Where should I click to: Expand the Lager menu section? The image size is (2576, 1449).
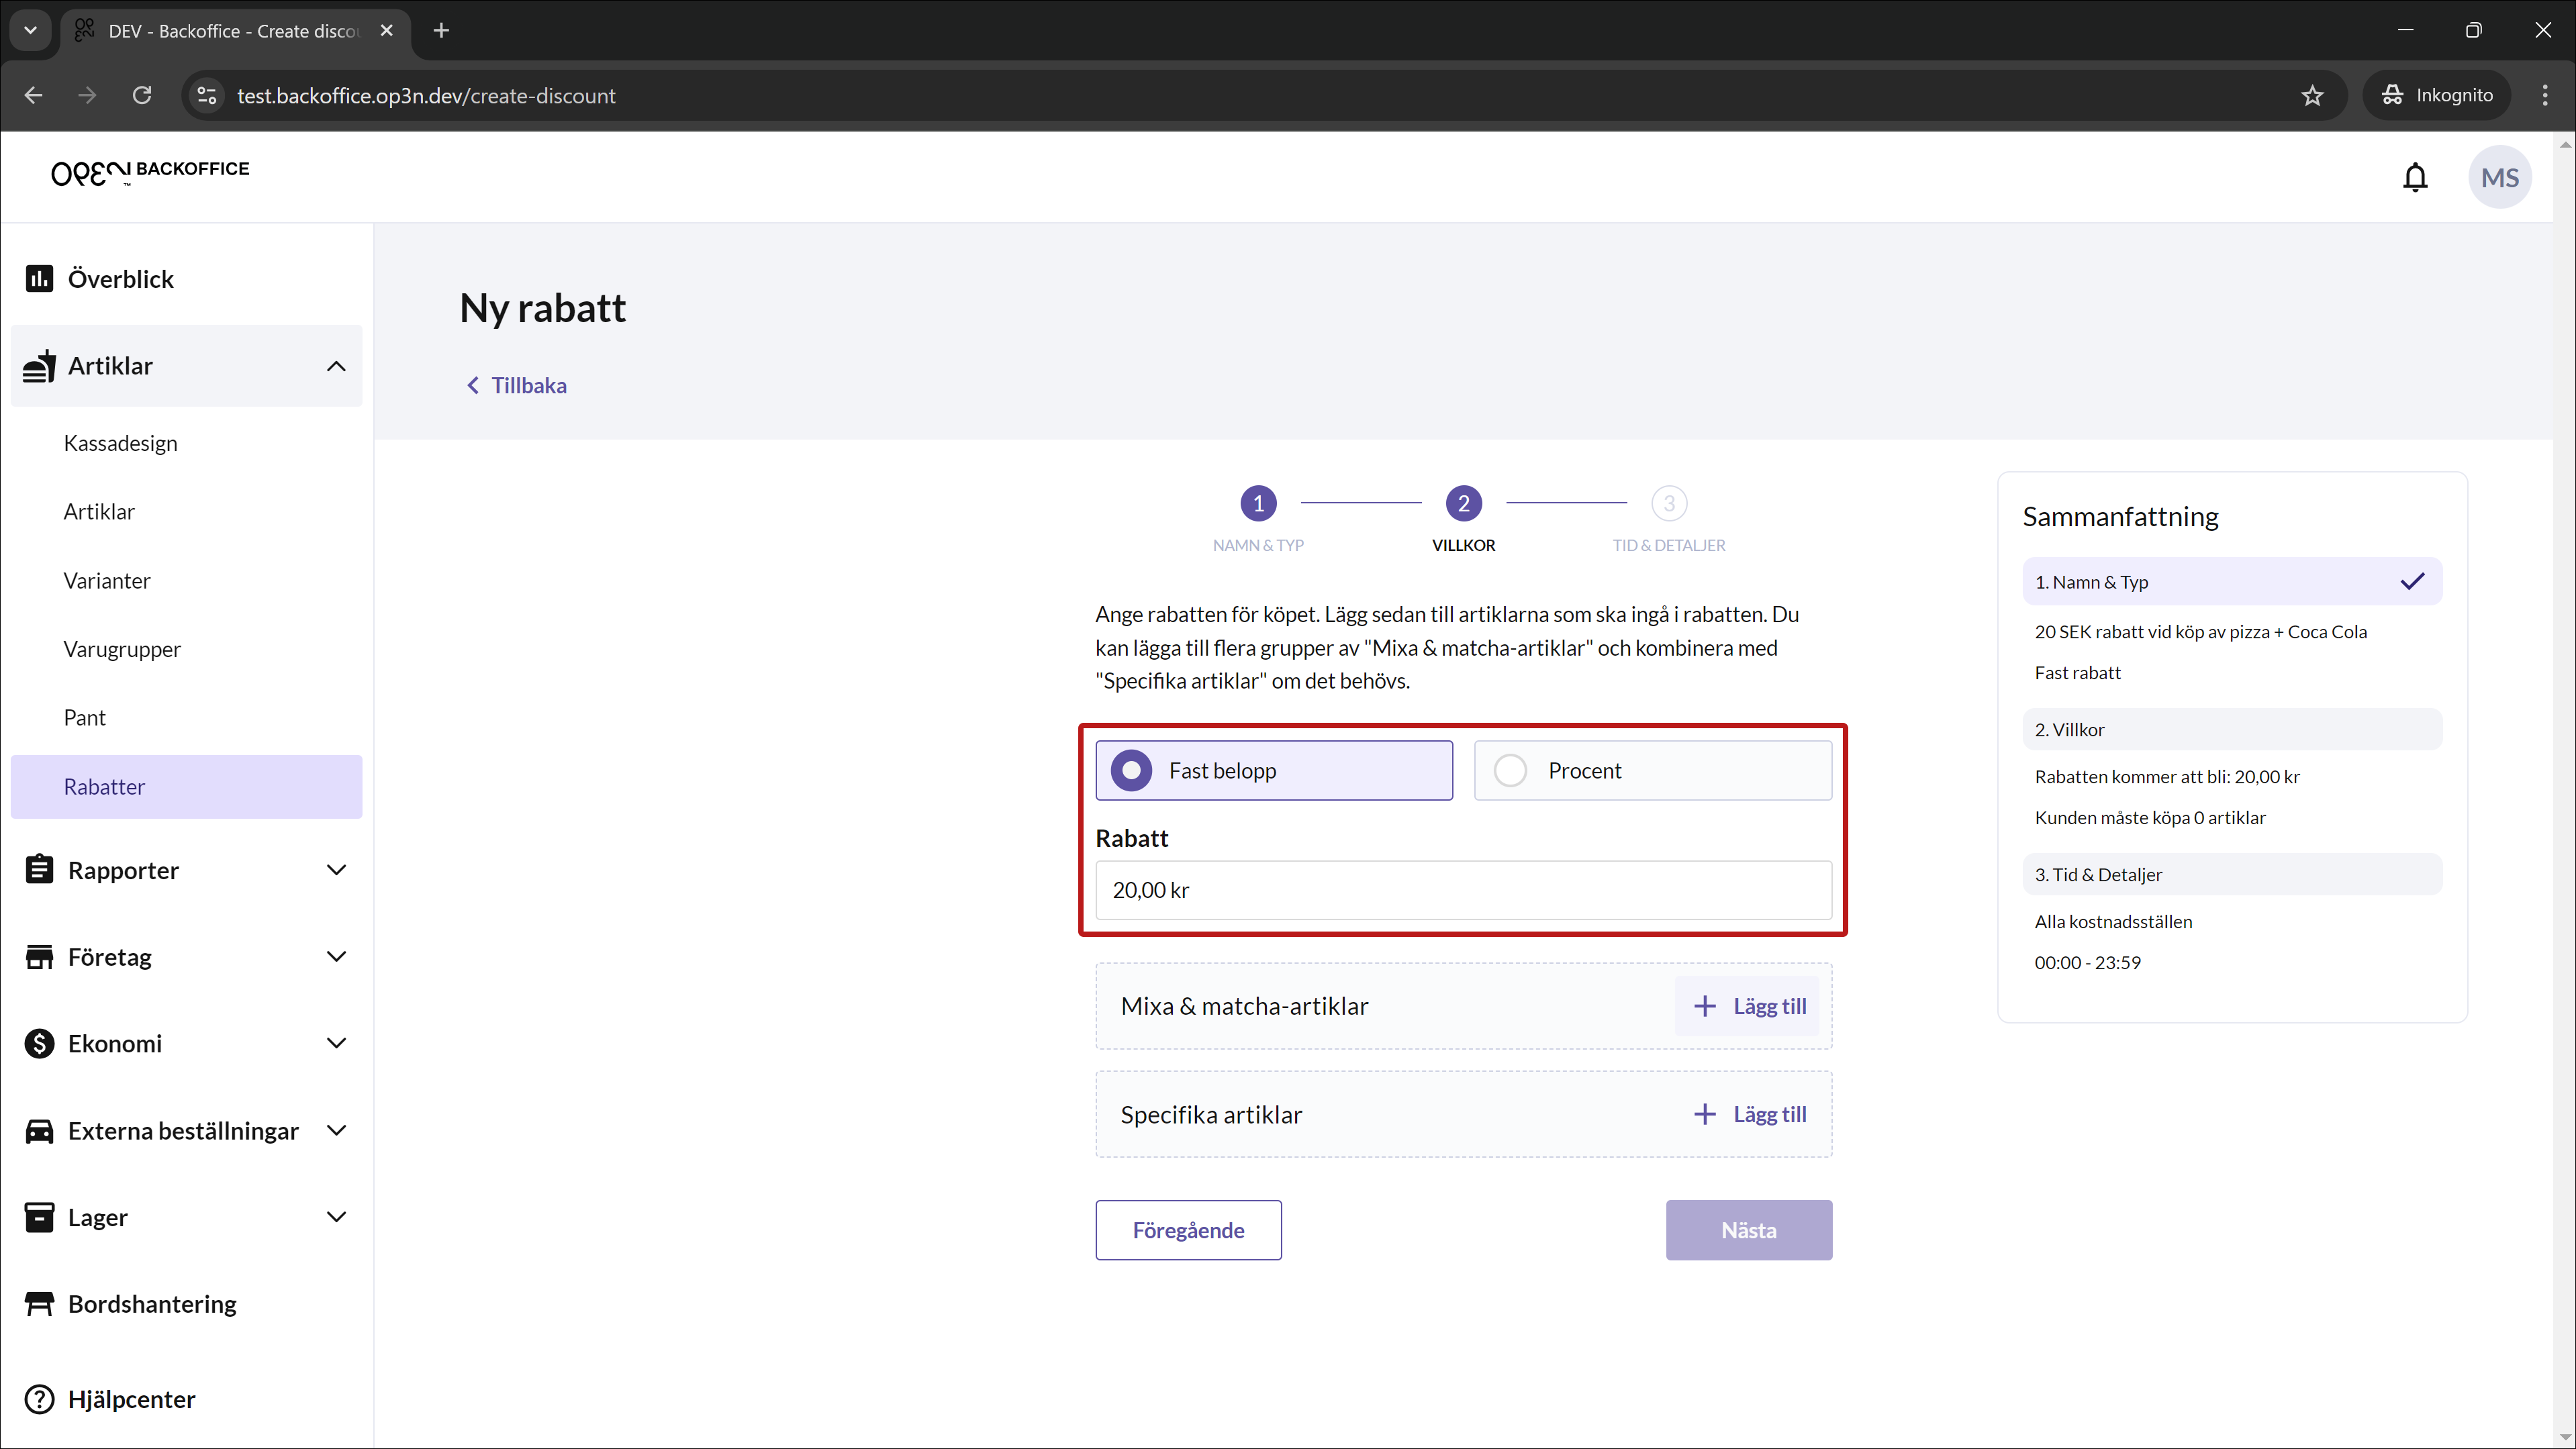[x=336, y=1217]
